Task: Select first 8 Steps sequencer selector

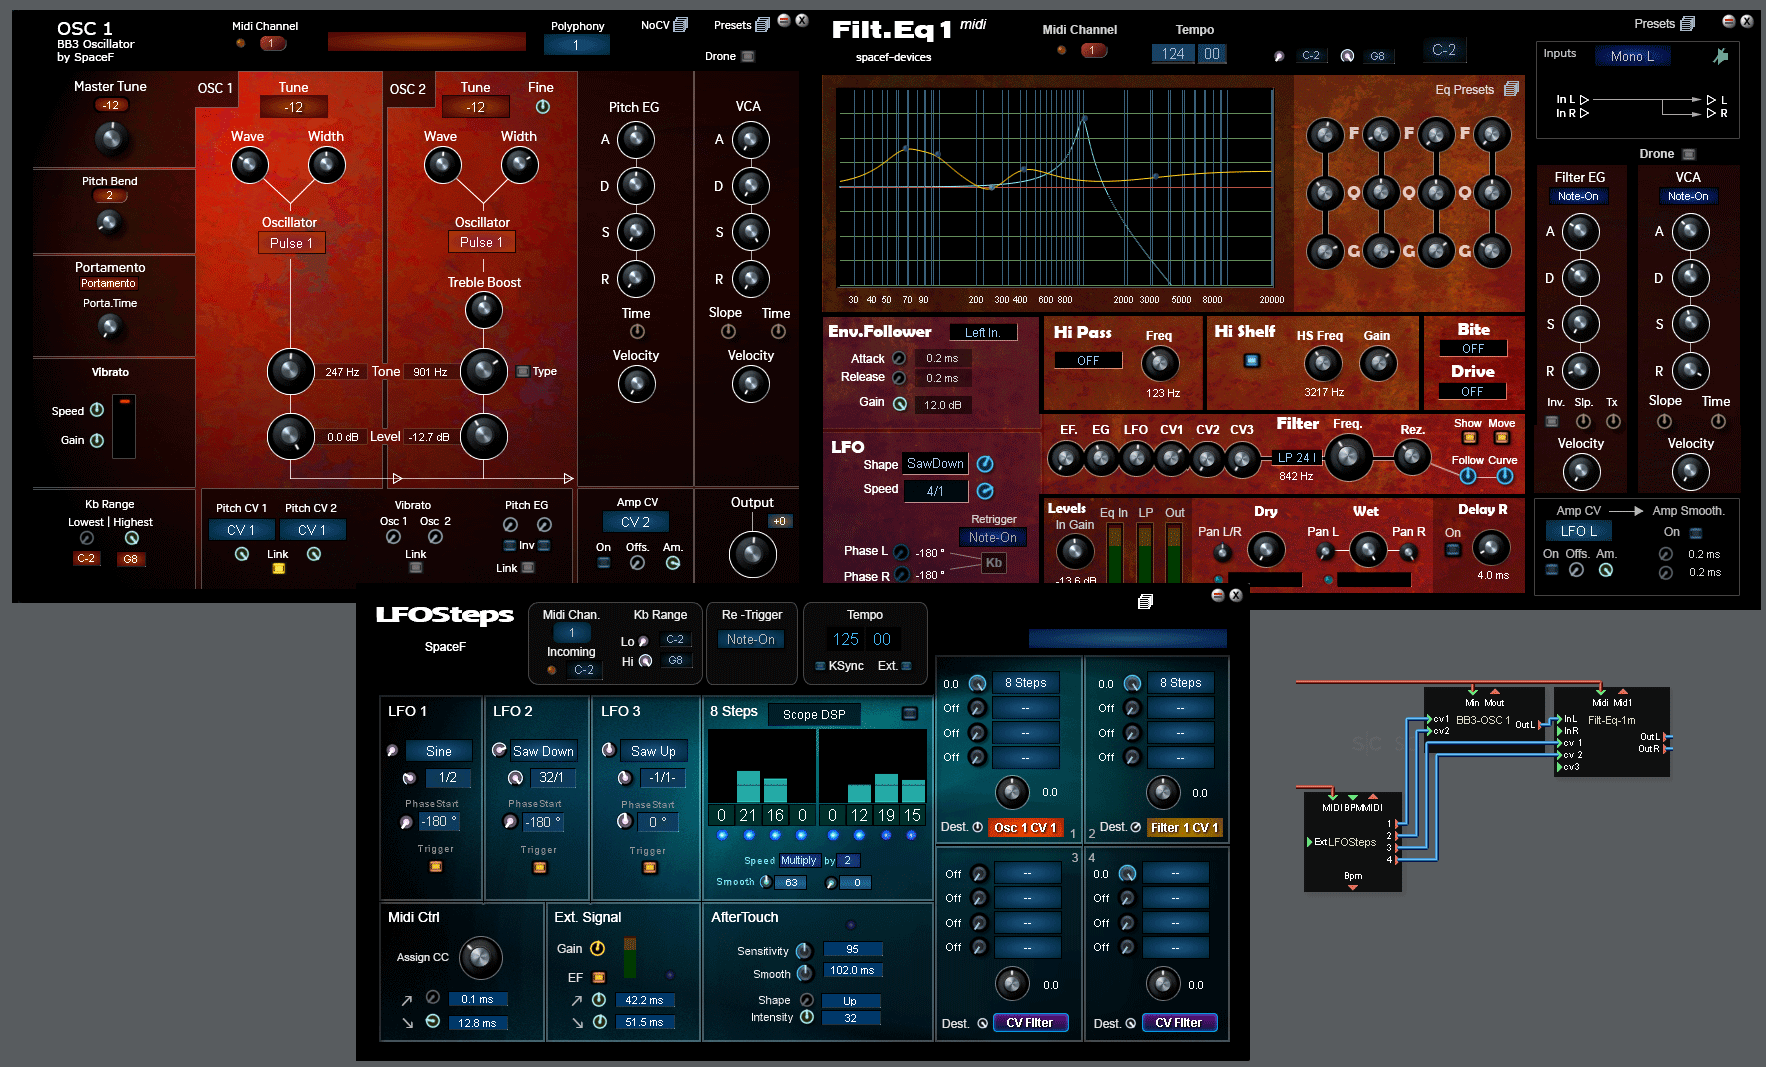Action: [1026, 683]
